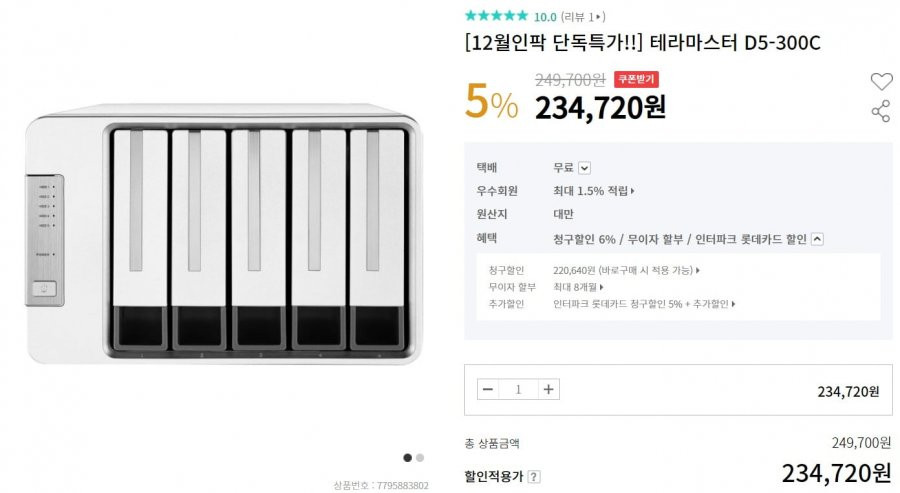Open the 택배 무료 shipping dropdown
This screenshot has height=493, width=900.
pos(584,168)
